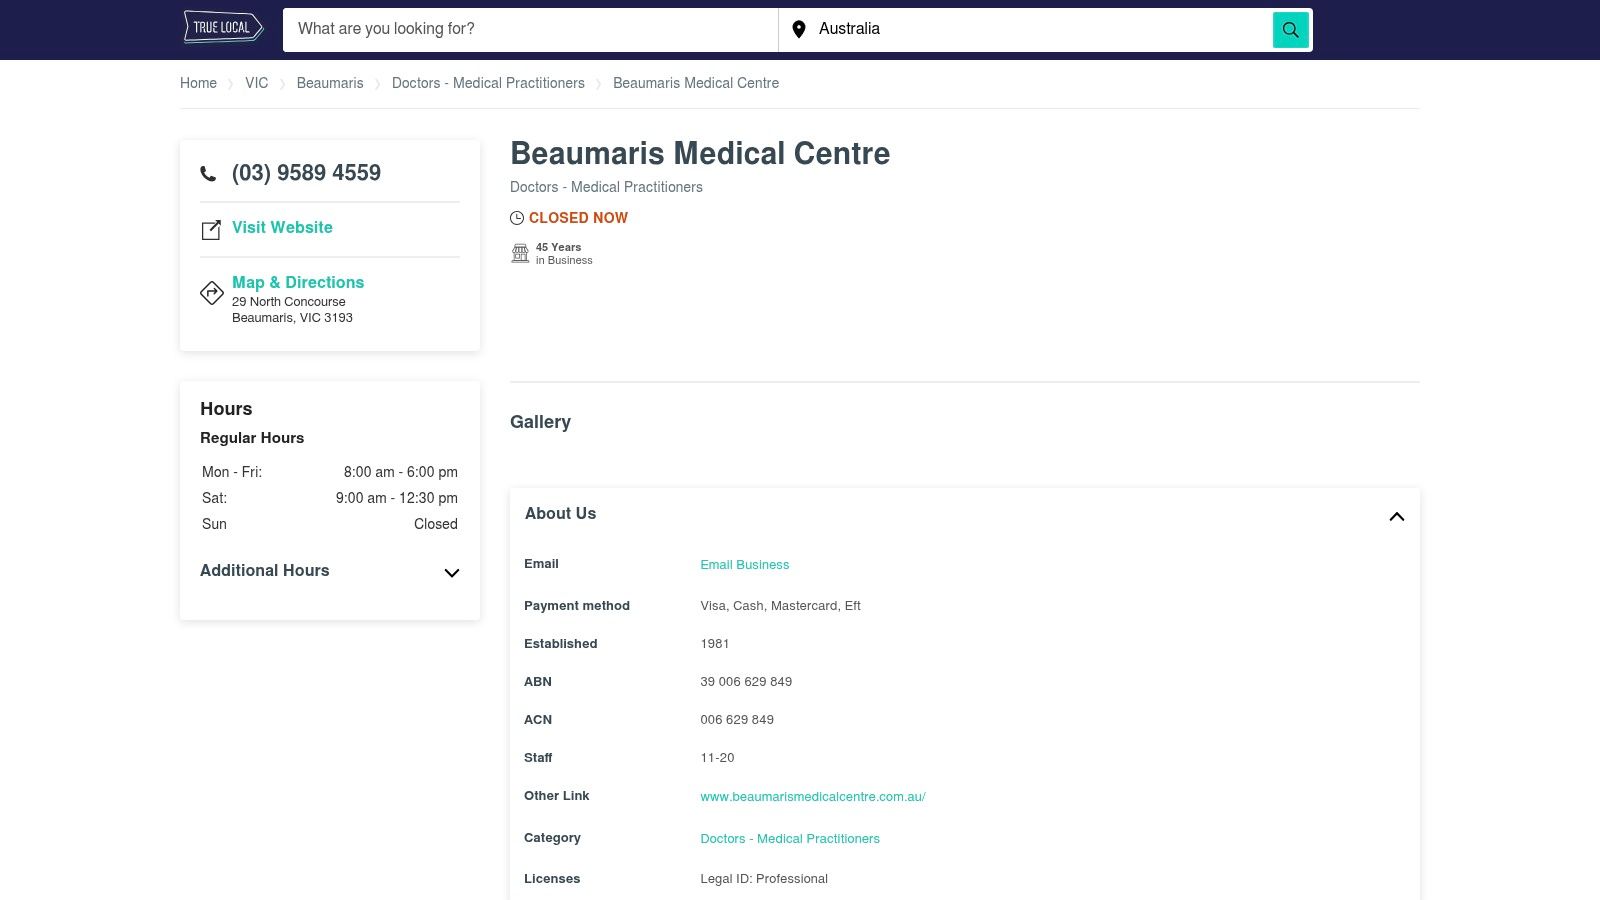This screenshot has height=900, width=1600.
Task: Click the Regular Hours subheading
Action: pos(252,438)
